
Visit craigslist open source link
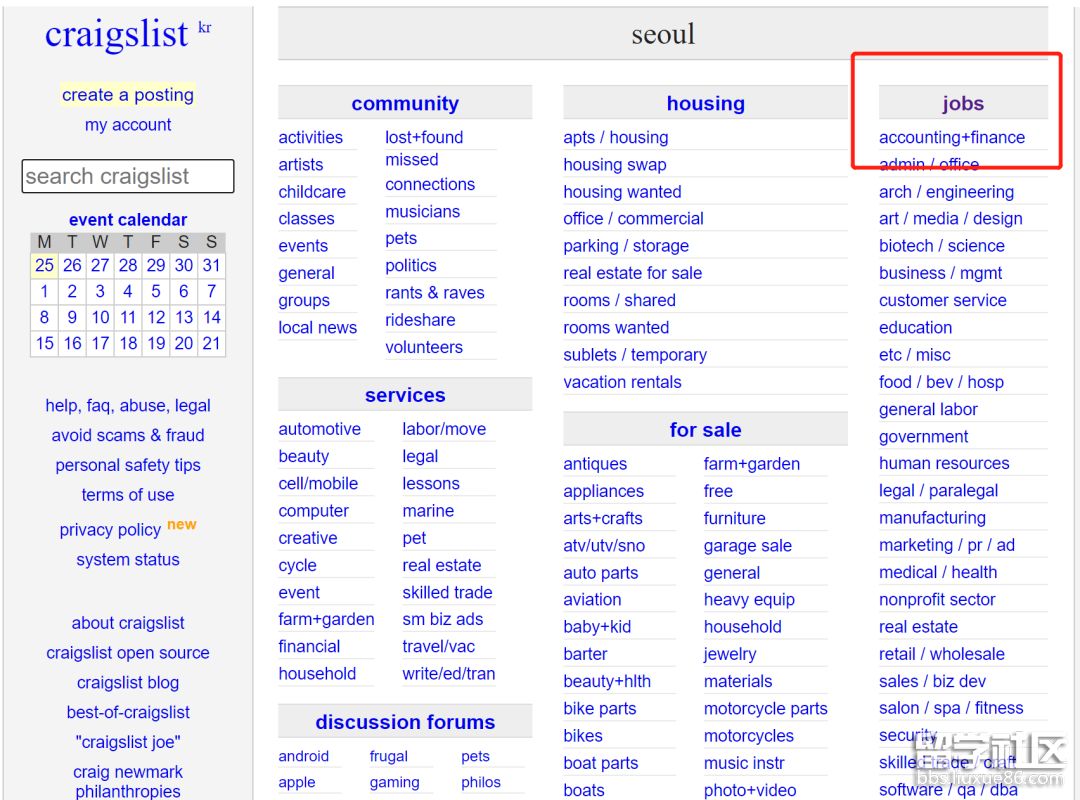click(128, 653)
